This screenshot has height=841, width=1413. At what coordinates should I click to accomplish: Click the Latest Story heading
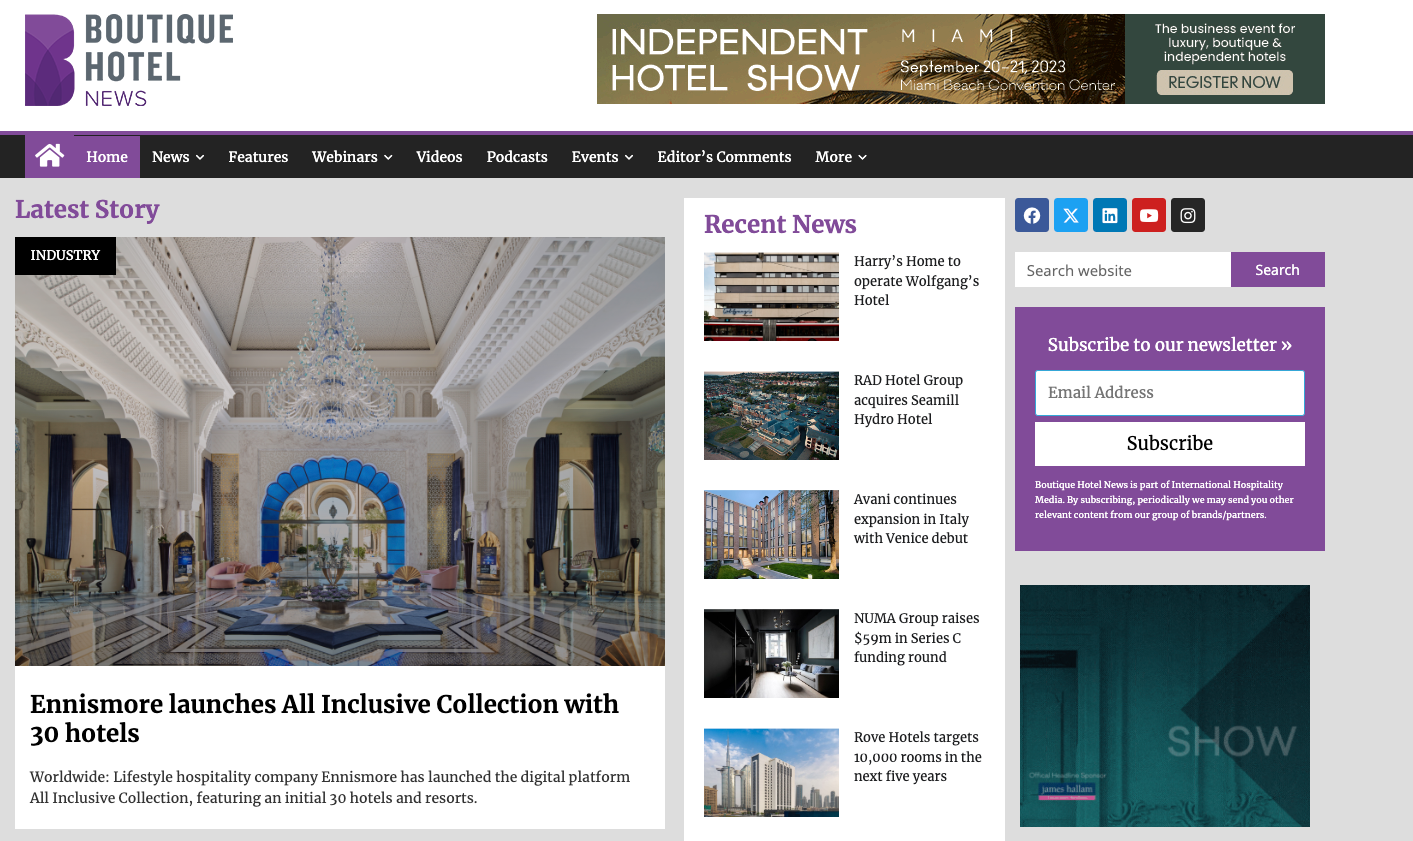click(x=87, y=209)
